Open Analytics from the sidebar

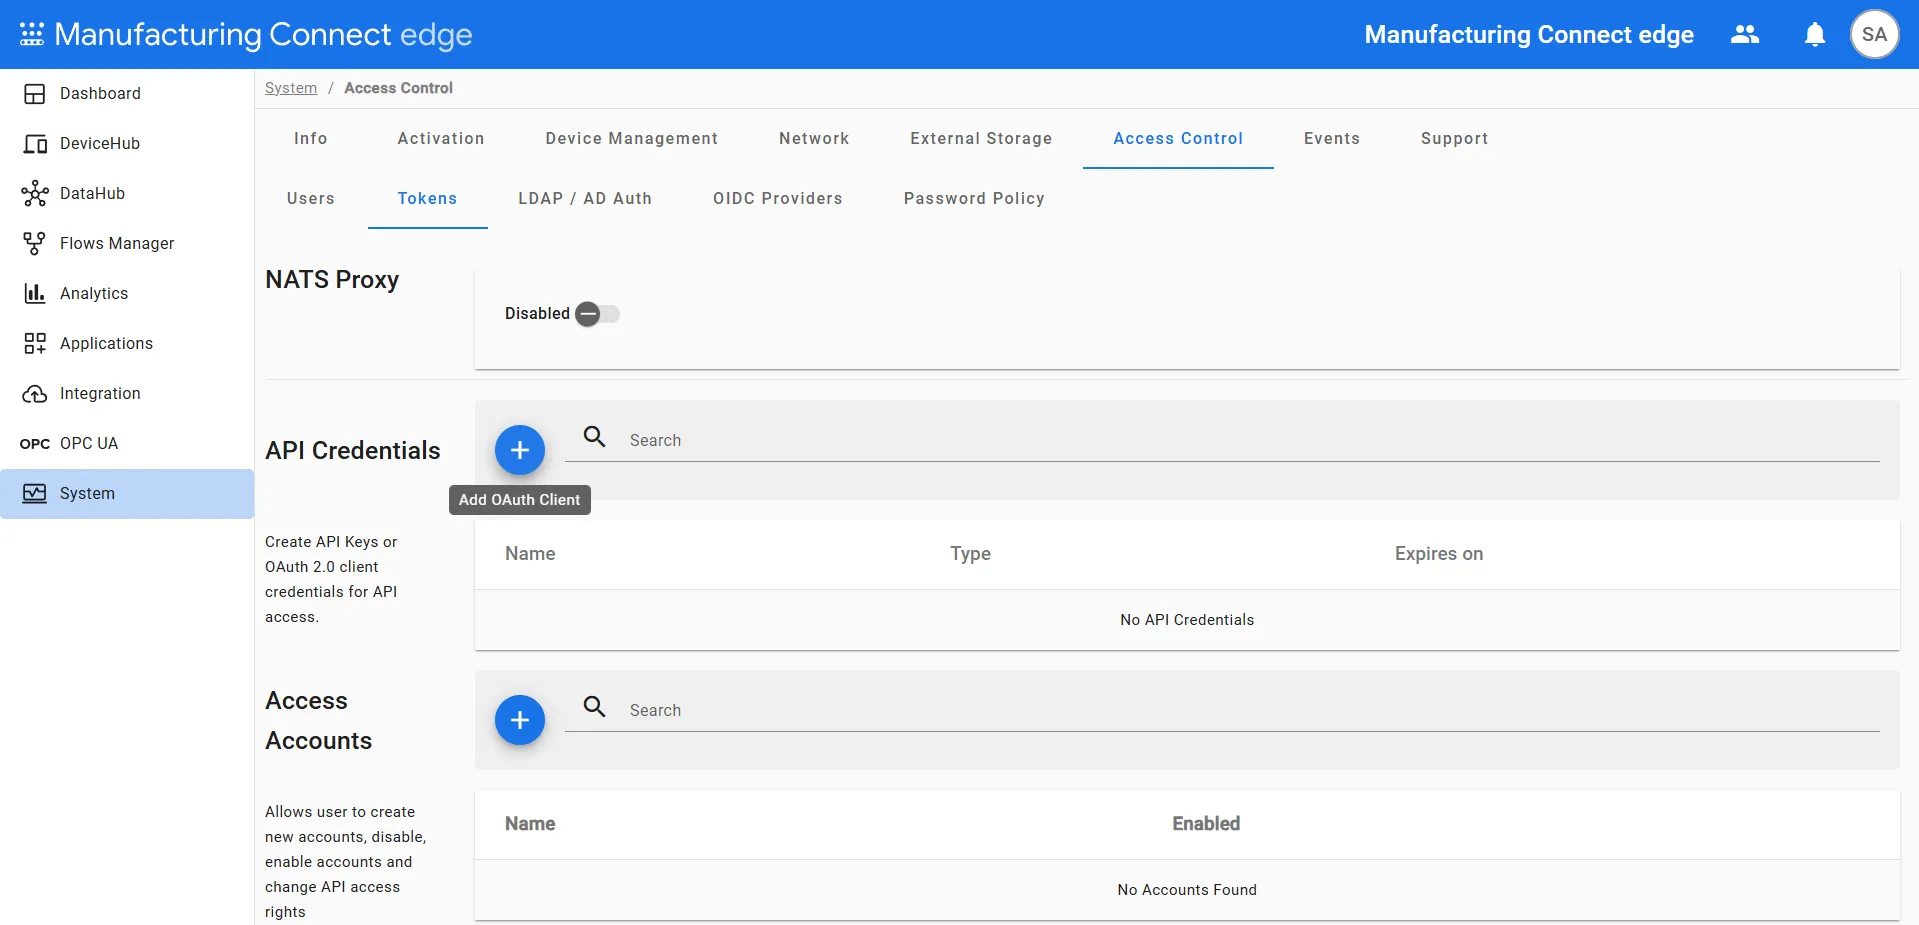pos(127,294)
